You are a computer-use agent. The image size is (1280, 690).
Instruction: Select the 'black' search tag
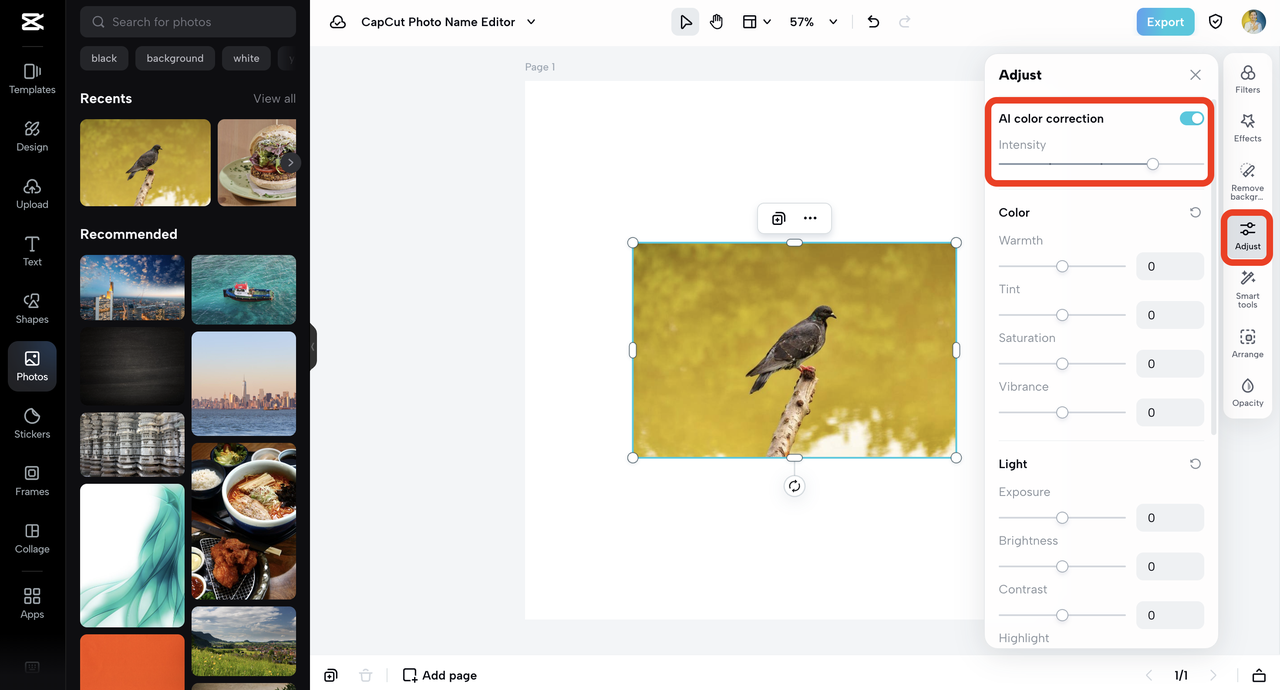click(x=104, y=58)
